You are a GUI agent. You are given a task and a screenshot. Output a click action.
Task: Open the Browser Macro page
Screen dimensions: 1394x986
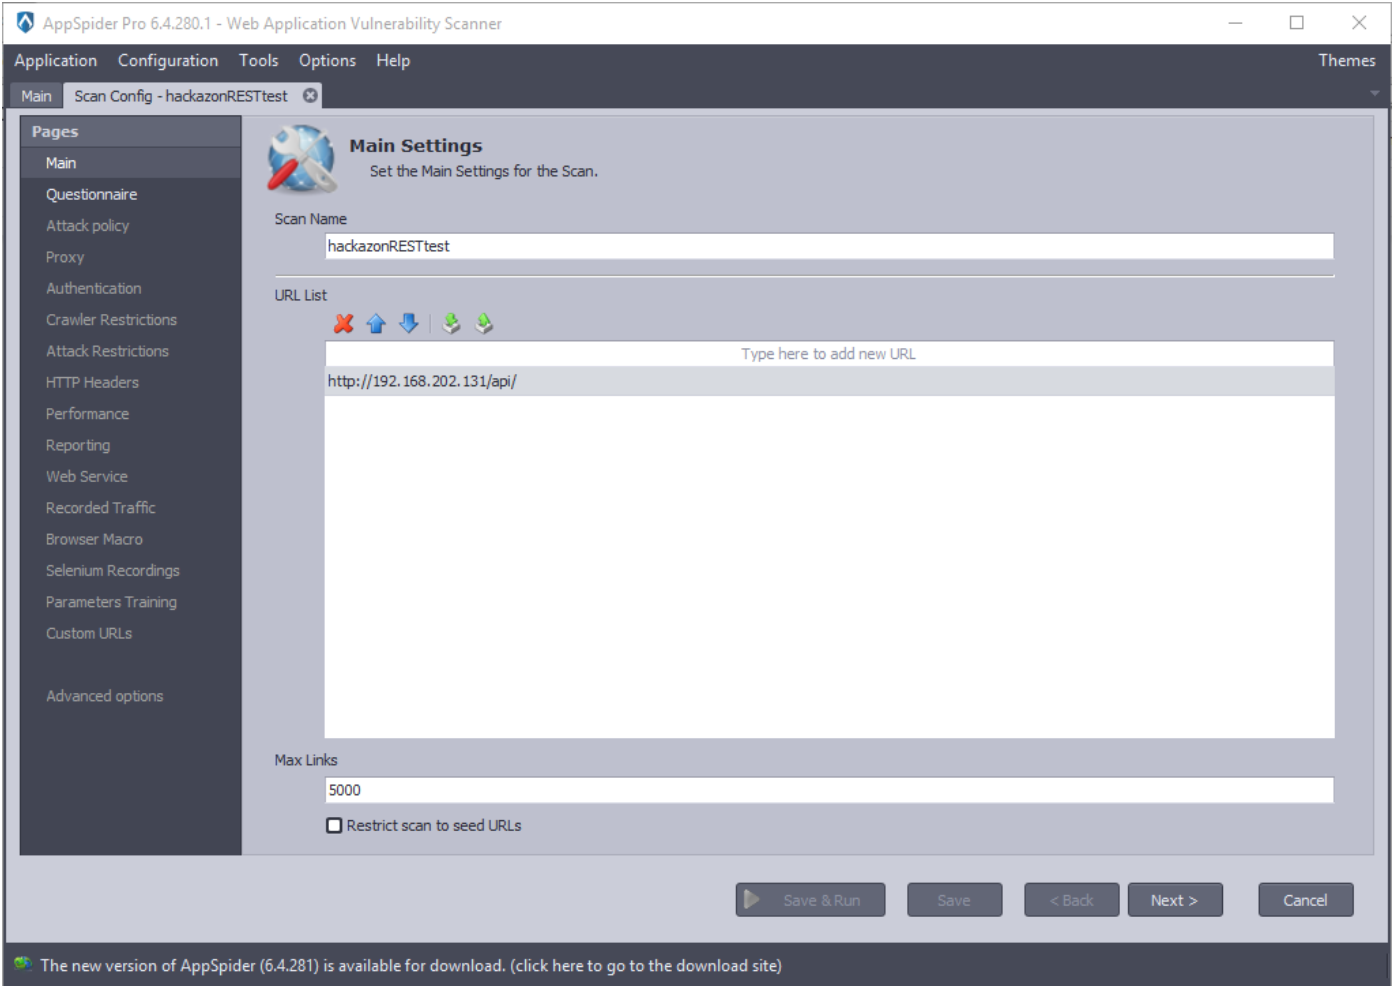131,539
